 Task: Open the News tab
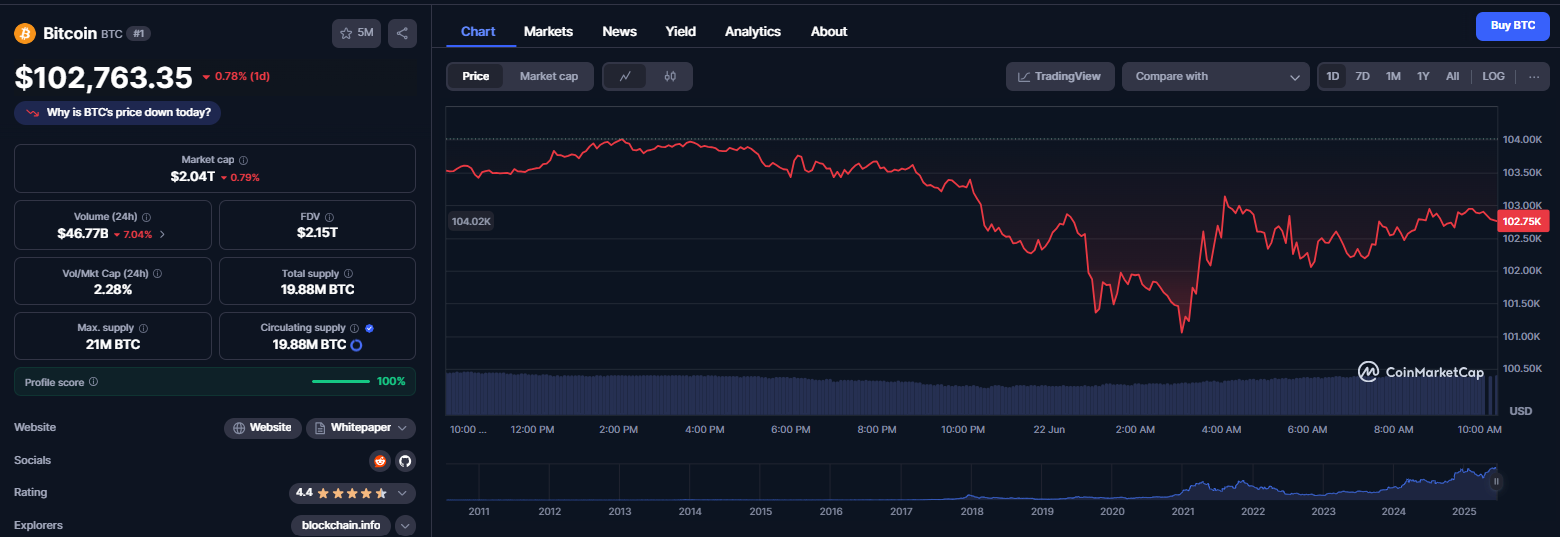pyautogui.click(x=619, y=32)
